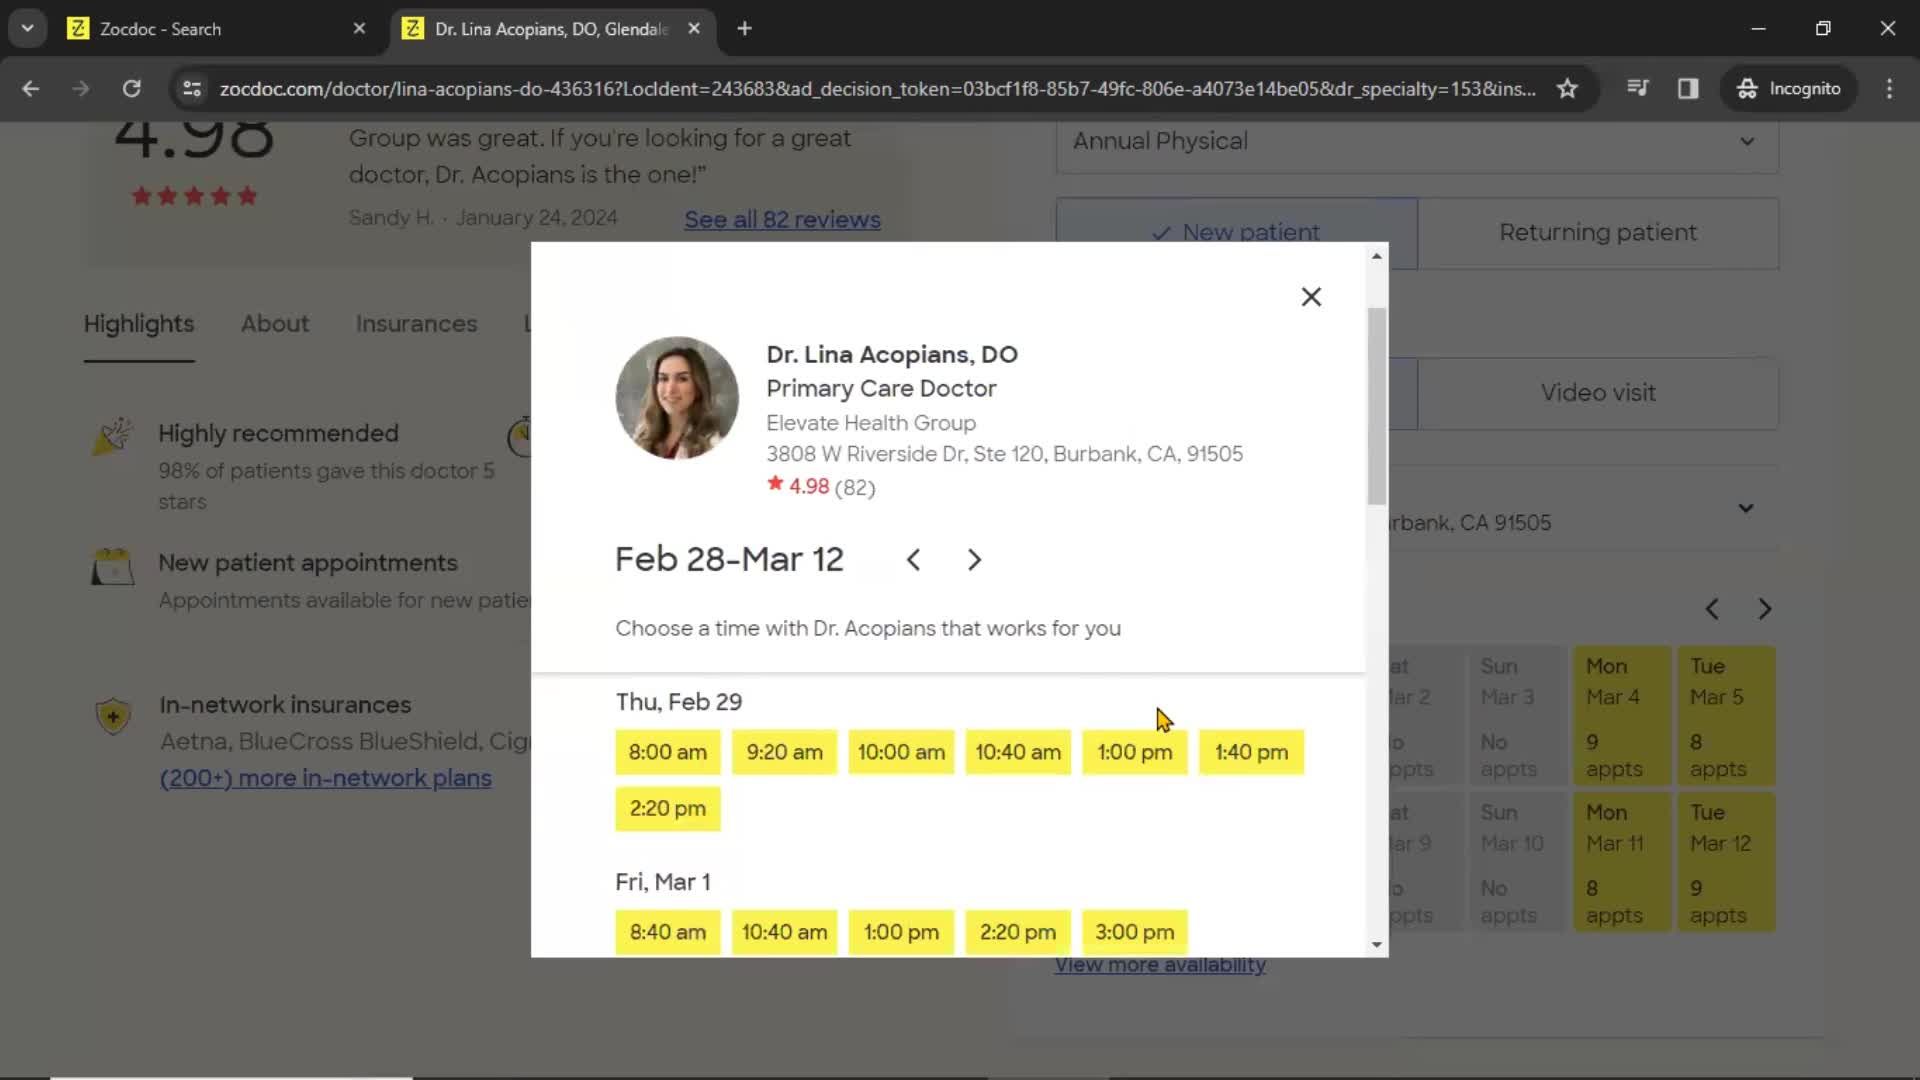Click five-star rating under 4.98 score
The width and height of the screenshot is (1920, 1080).
click(x=194, y=196)
